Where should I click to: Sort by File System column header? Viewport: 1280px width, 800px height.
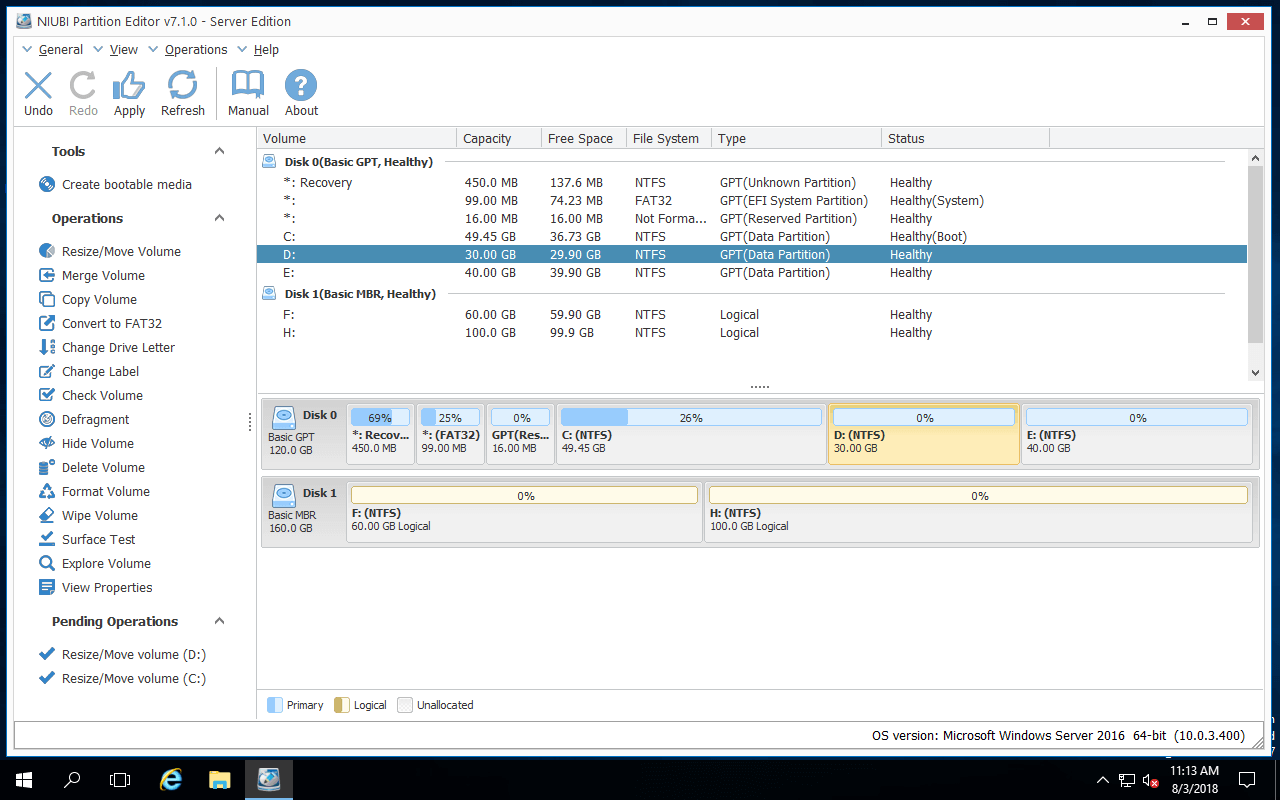(x=669, y=138)
